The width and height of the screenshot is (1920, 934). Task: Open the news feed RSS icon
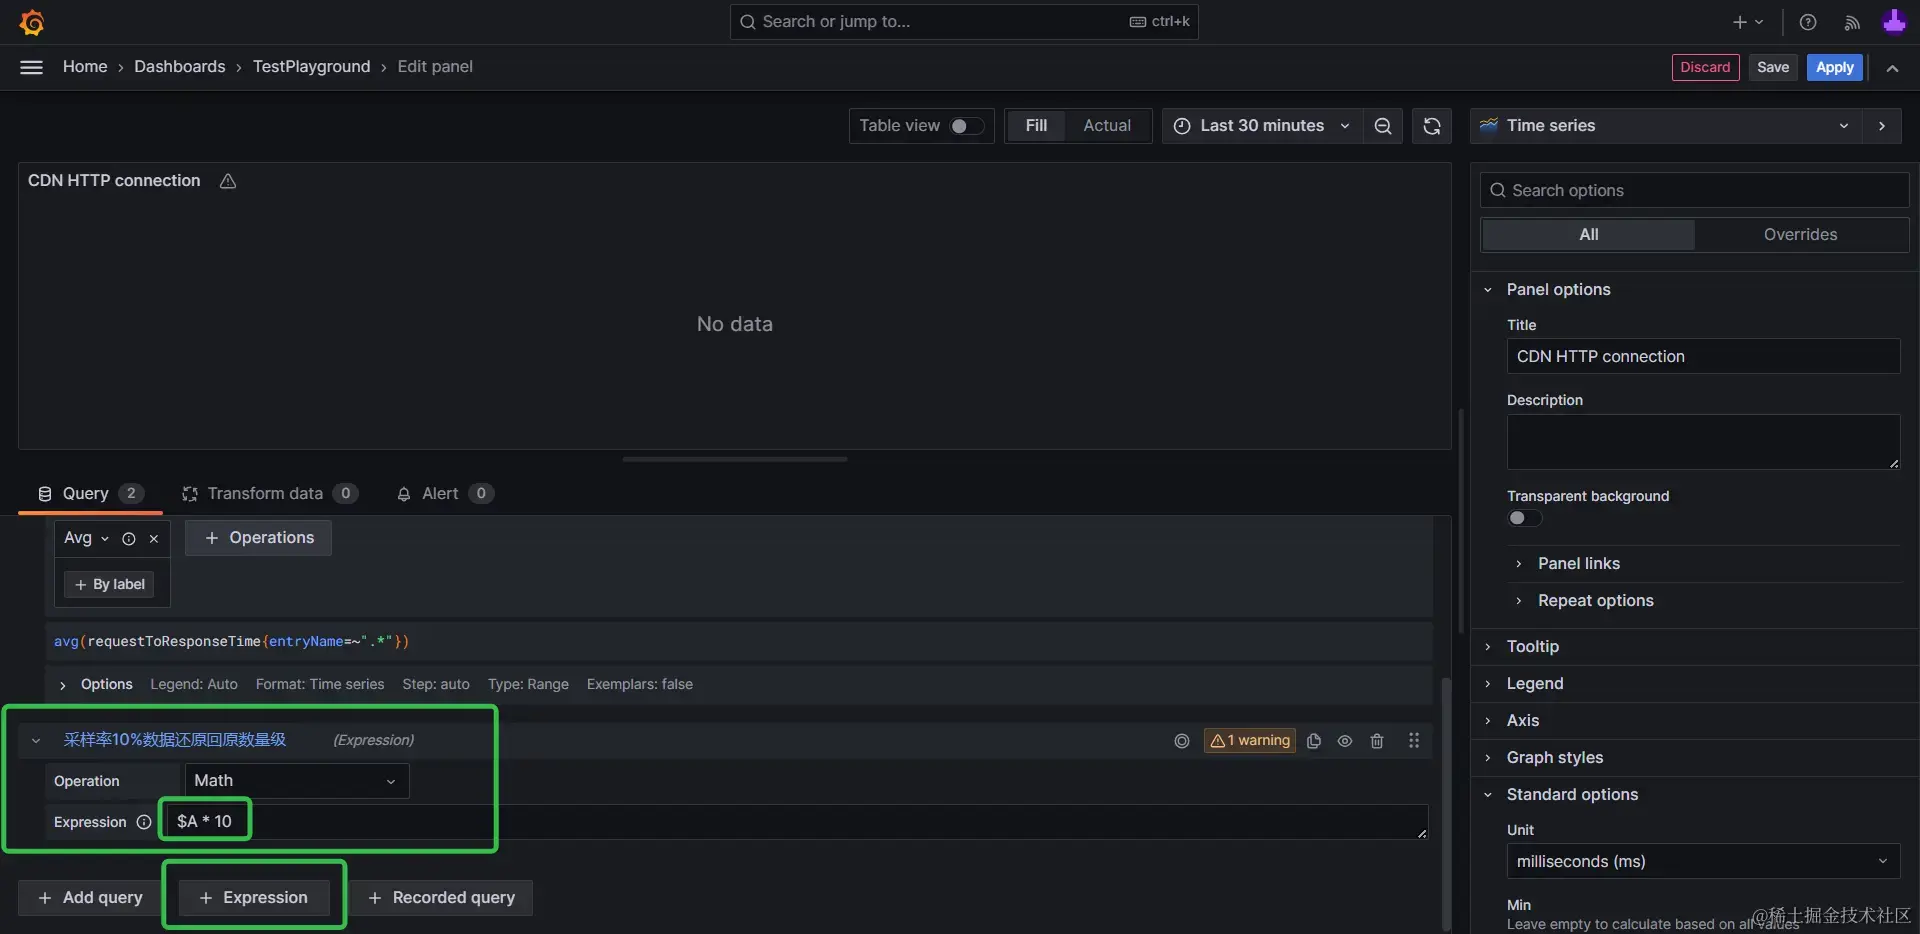pos(1852,22)
